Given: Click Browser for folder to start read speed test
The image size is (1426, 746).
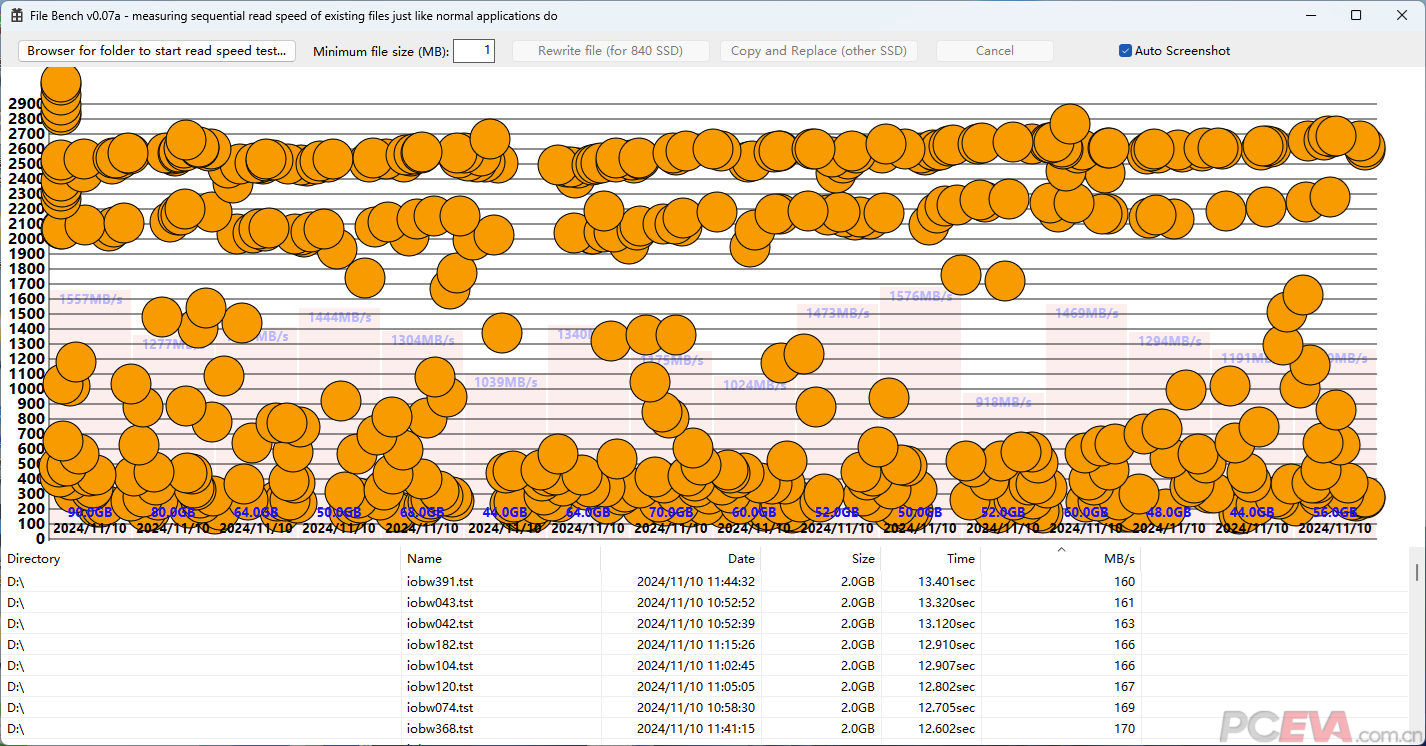Looking at the screenshot, I should [157, 51].
